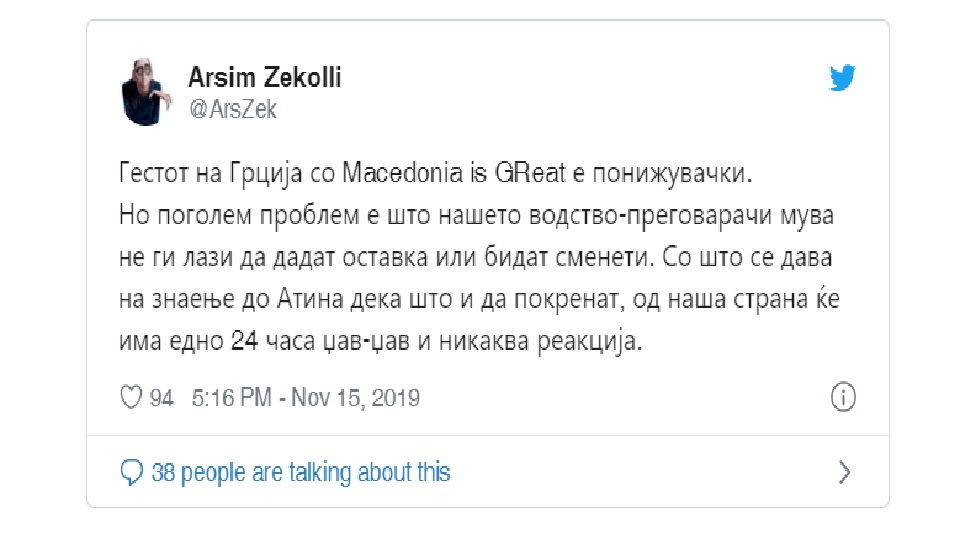Like the tweet with the heart icon
The image size is (960, 540).
coord(130,398)
